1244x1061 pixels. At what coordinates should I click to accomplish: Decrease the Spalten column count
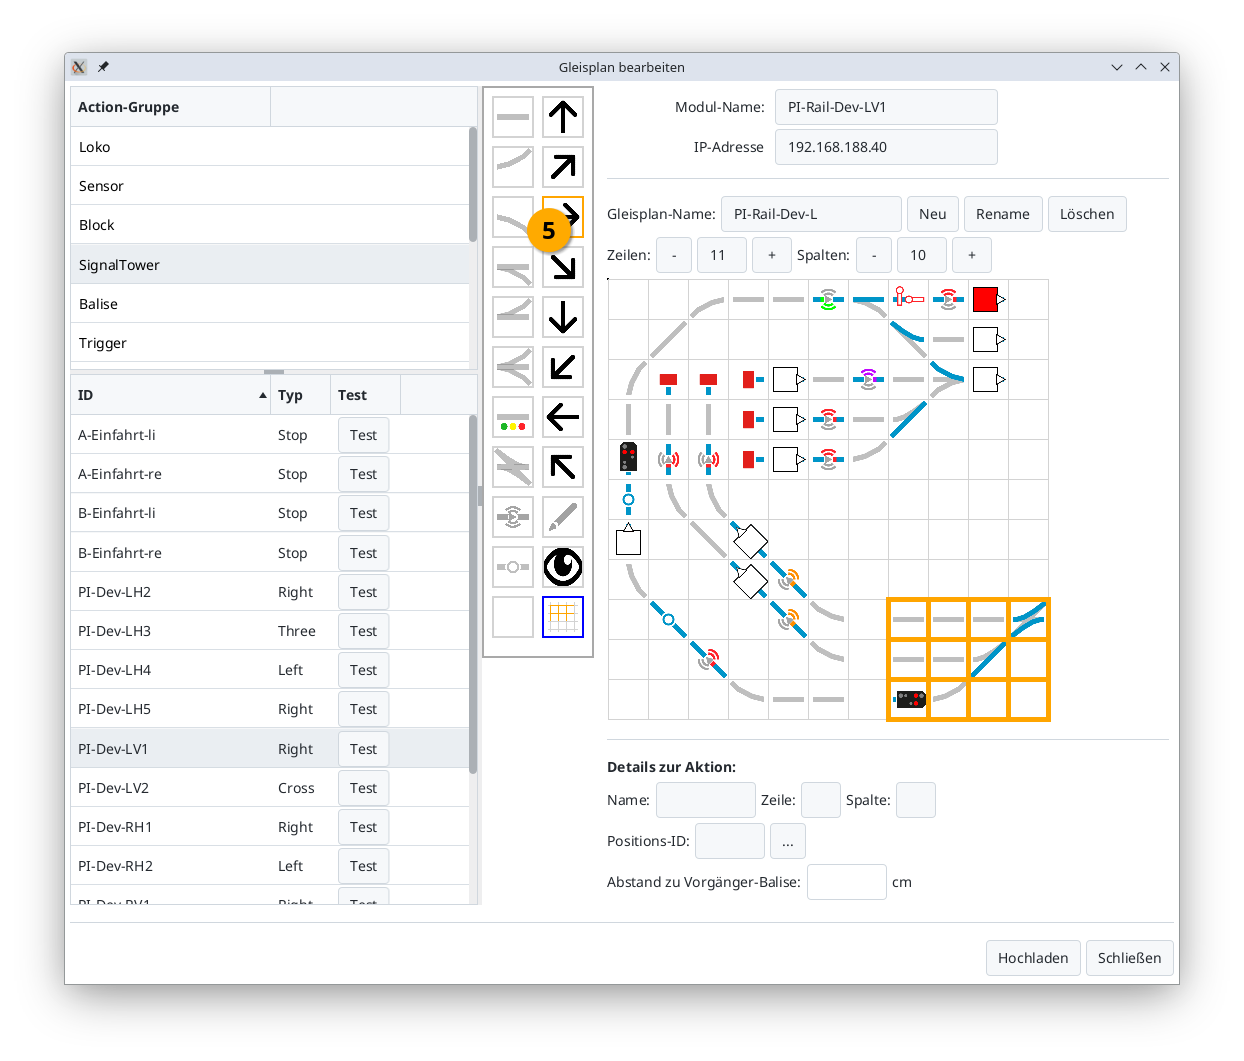pyautogui.click(x=874, y=255)
